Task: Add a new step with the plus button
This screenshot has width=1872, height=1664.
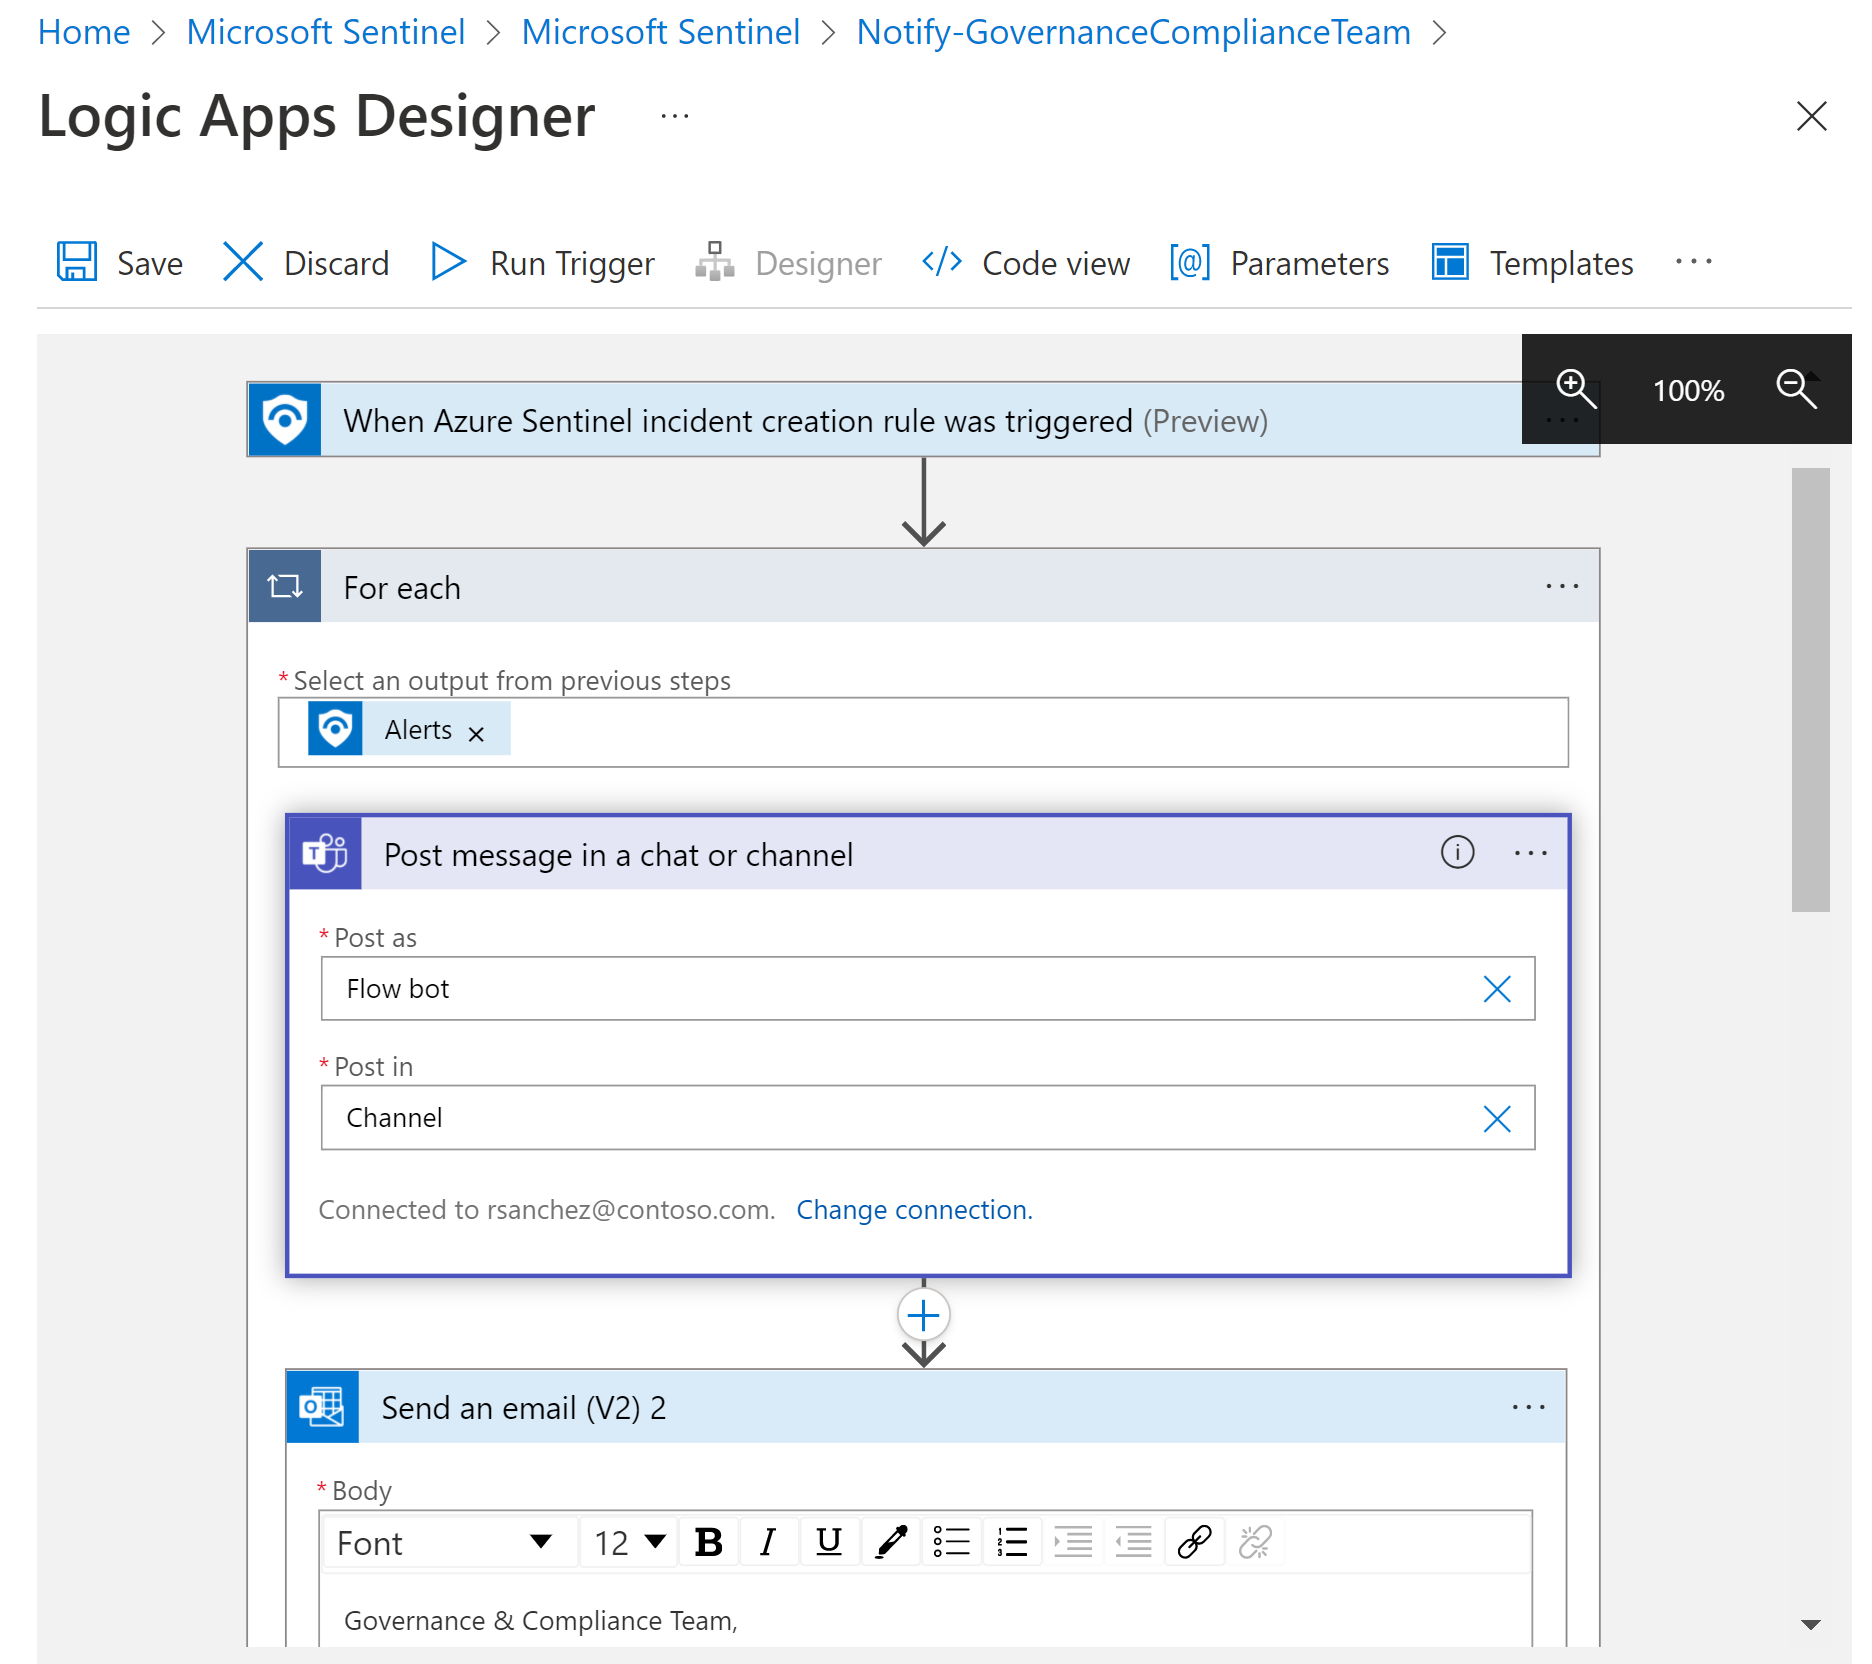Action: click(923, 1314)
